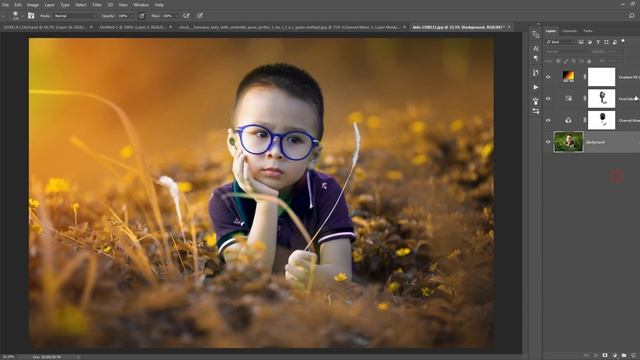
Task: Switch to the Channels tab
Action: click(x=569, y=31)
